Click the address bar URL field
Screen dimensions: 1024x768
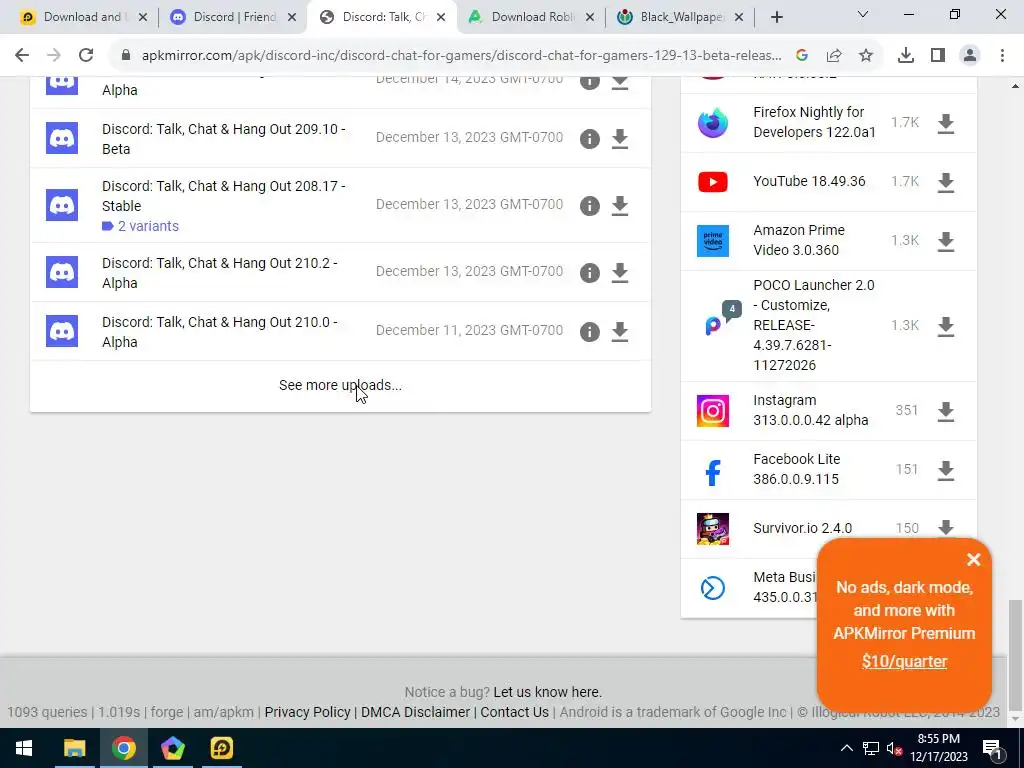[x=460, y=56]
